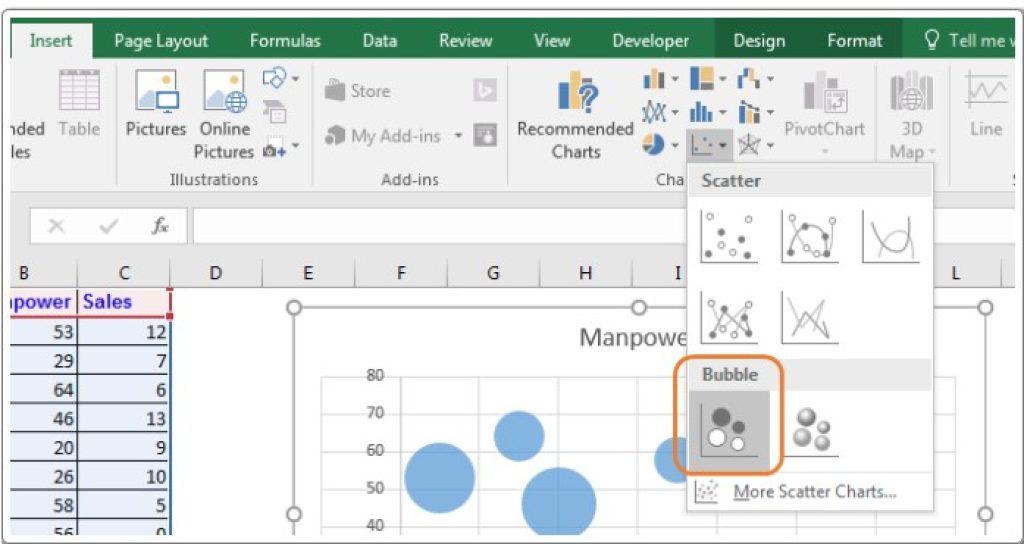Open the Review tab
1024x544 pixels.
(x=466, y=41)
